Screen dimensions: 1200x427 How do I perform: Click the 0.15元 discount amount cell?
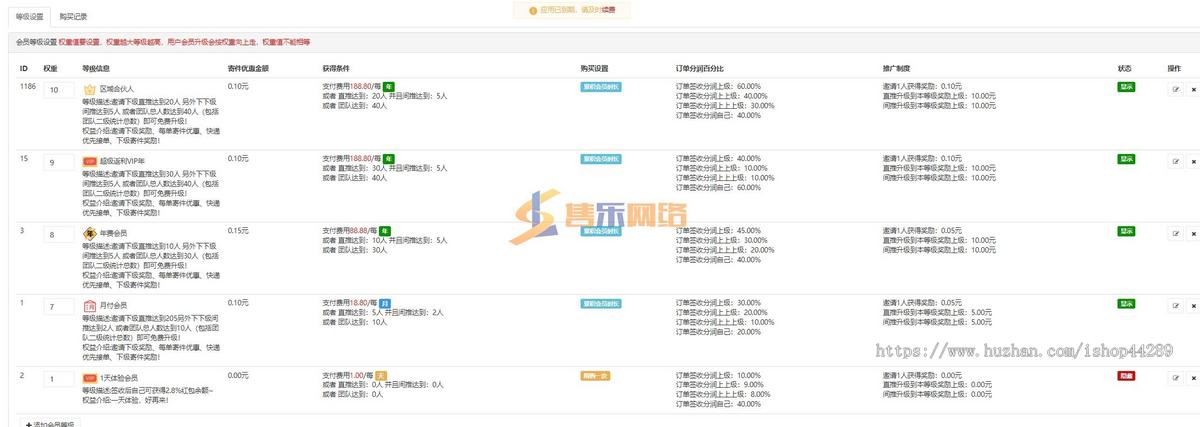[x=238, y=231]
